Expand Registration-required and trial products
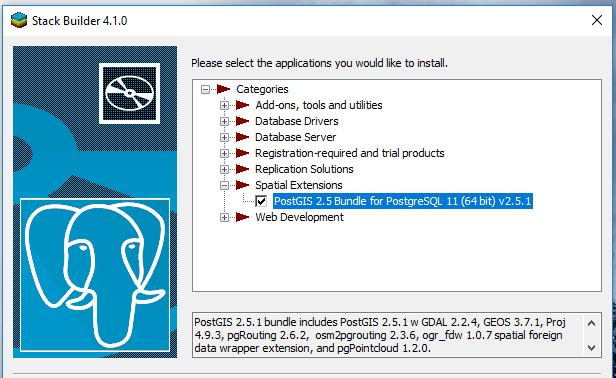 click(x=224, y=153)
